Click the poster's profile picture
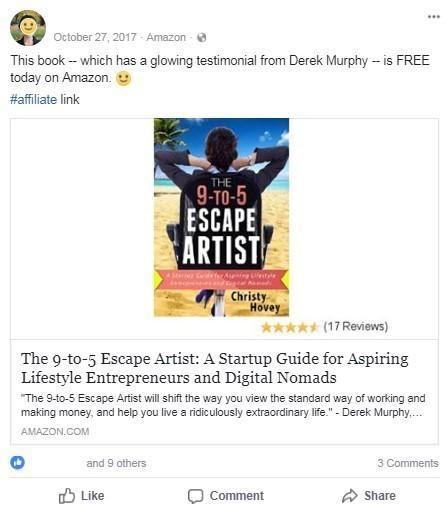The width and height of the screenshot is (446, 511). pos(28,28)
